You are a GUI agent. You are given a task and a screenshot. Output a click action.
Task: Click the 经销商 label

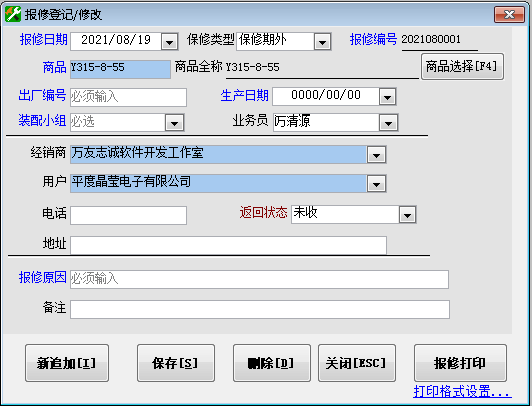pos(48,153)
